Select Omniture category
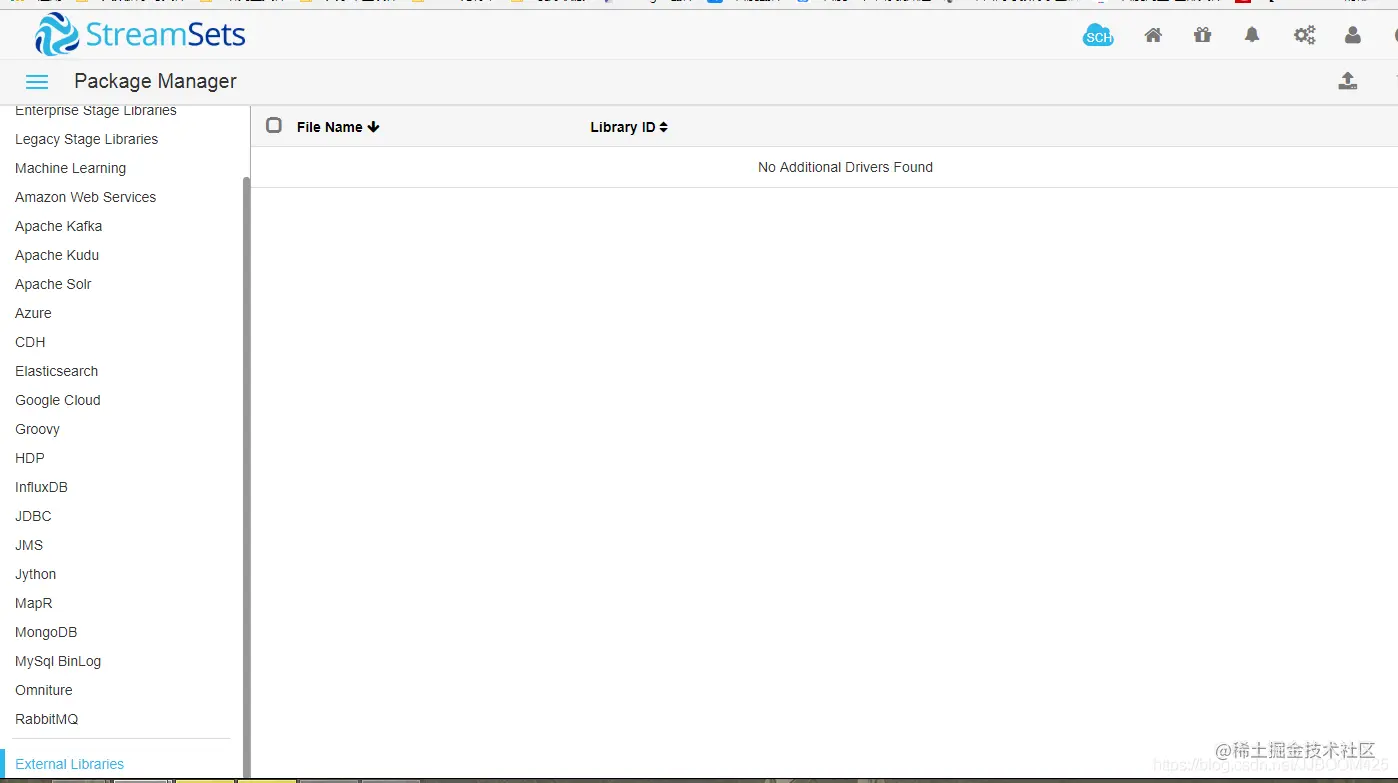 [x=43, y=690]
